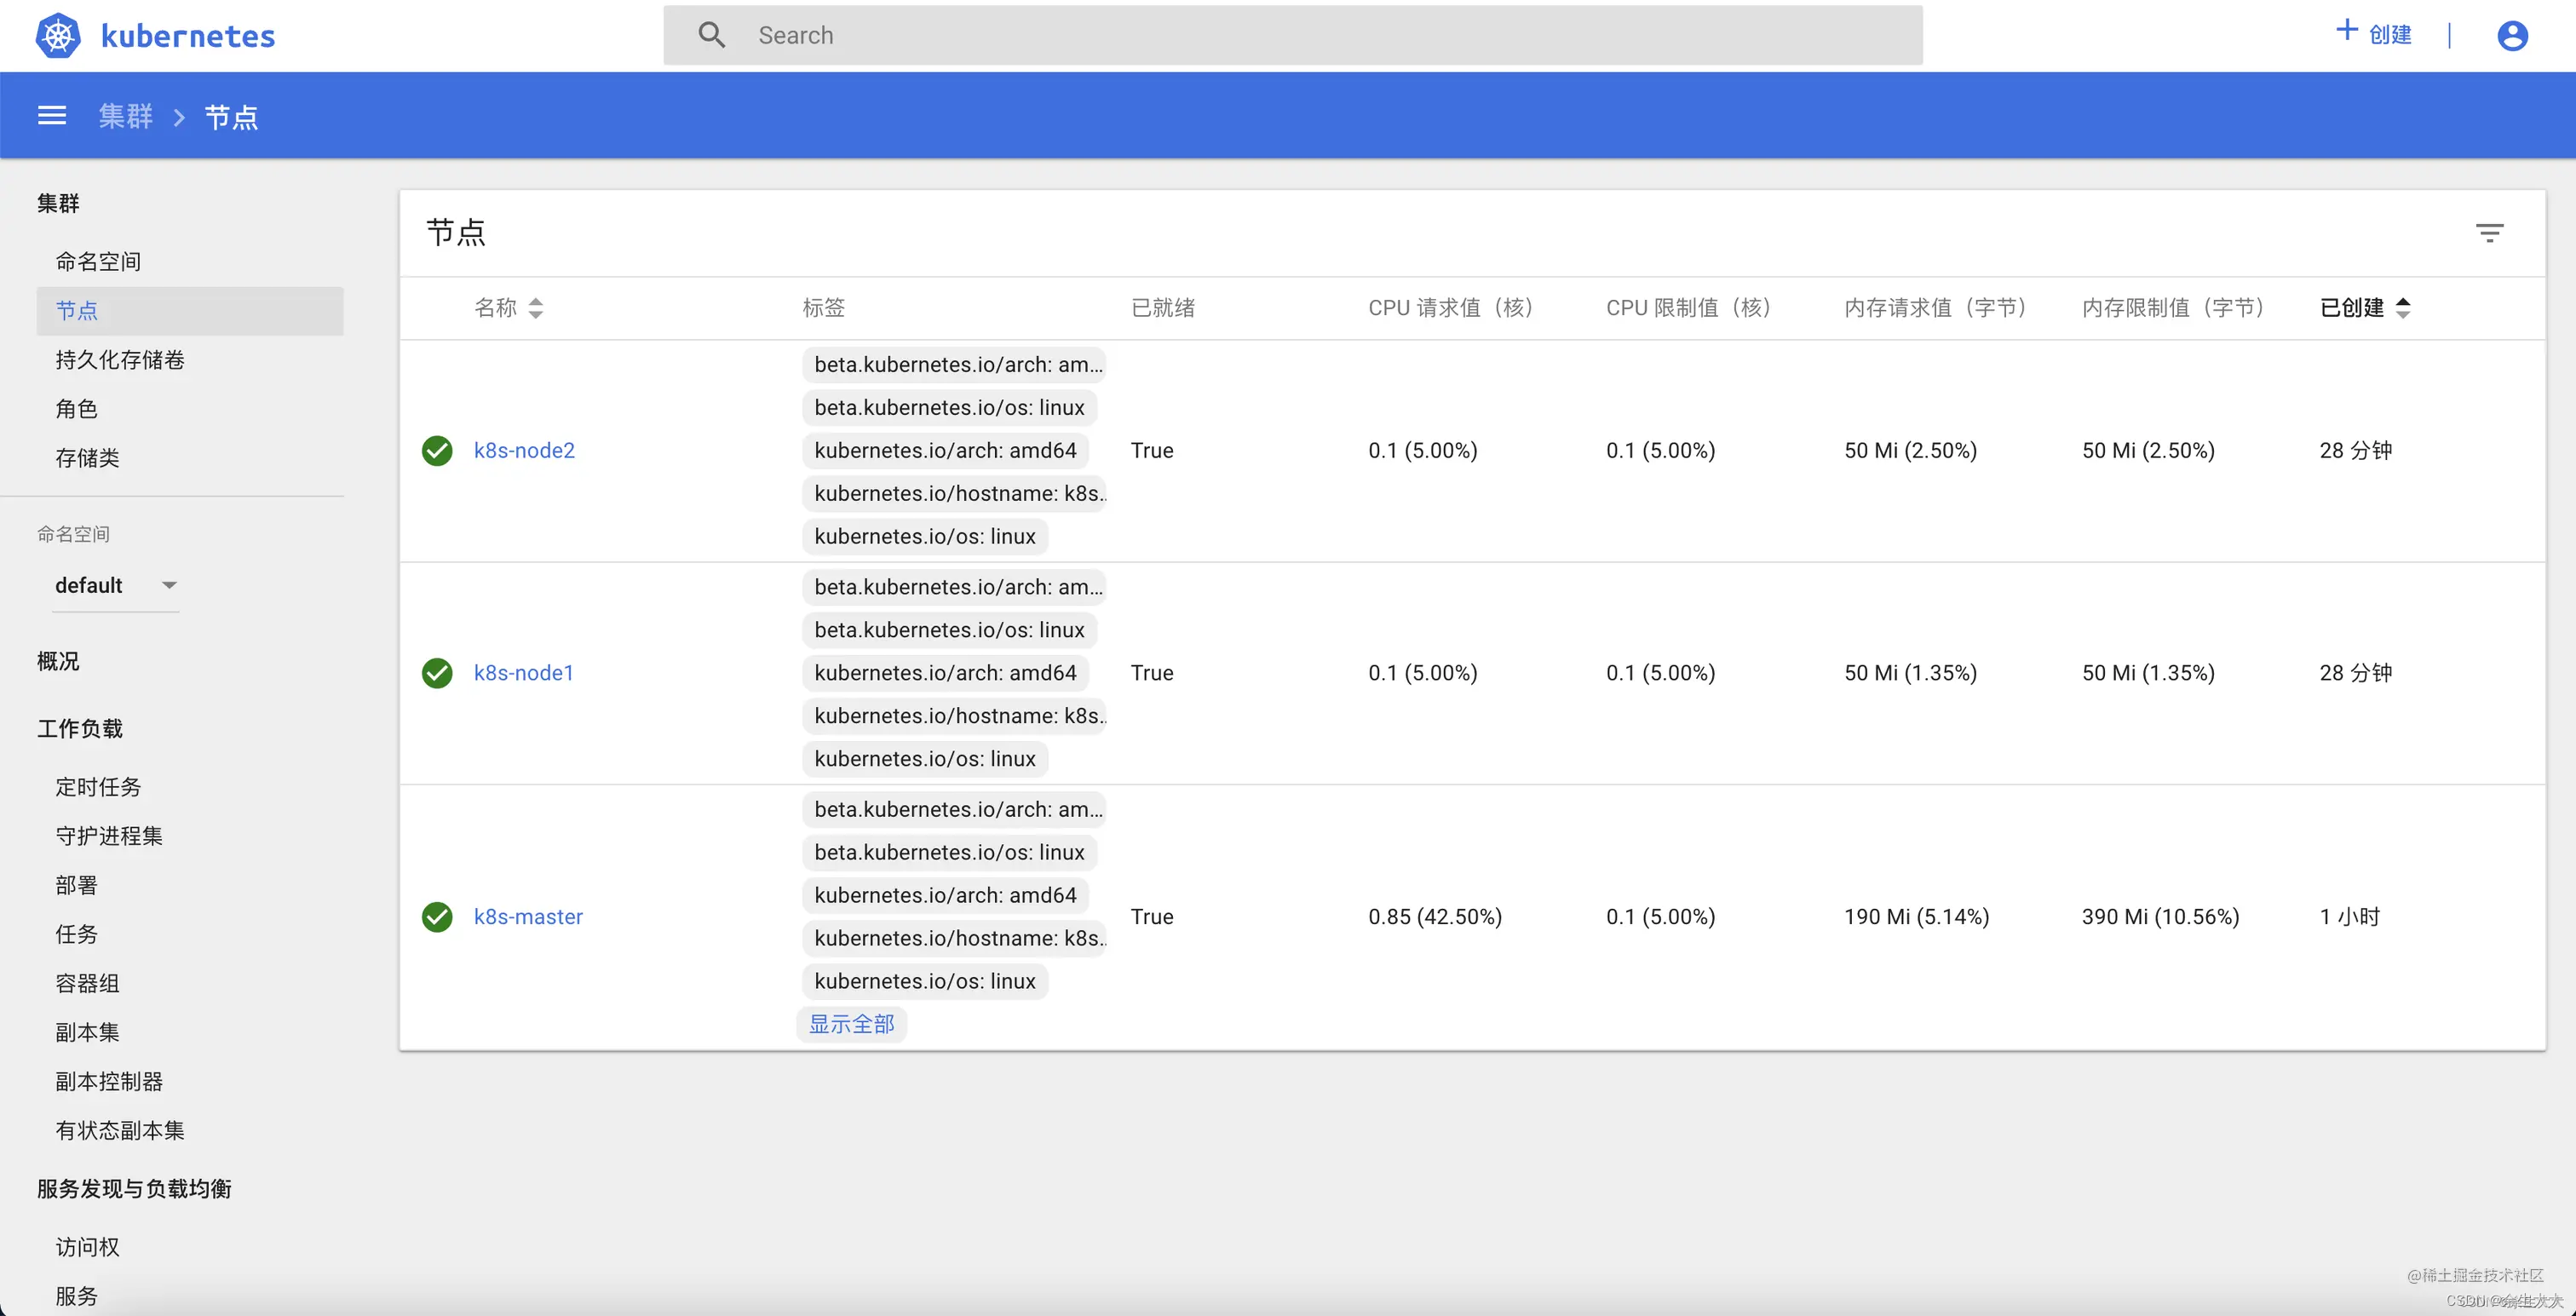Click k8s-node2 kubernetes.io/arch: amd64 label chip
The width and height of the screenshot is (2576, 1316).
(x=945, y=451)
